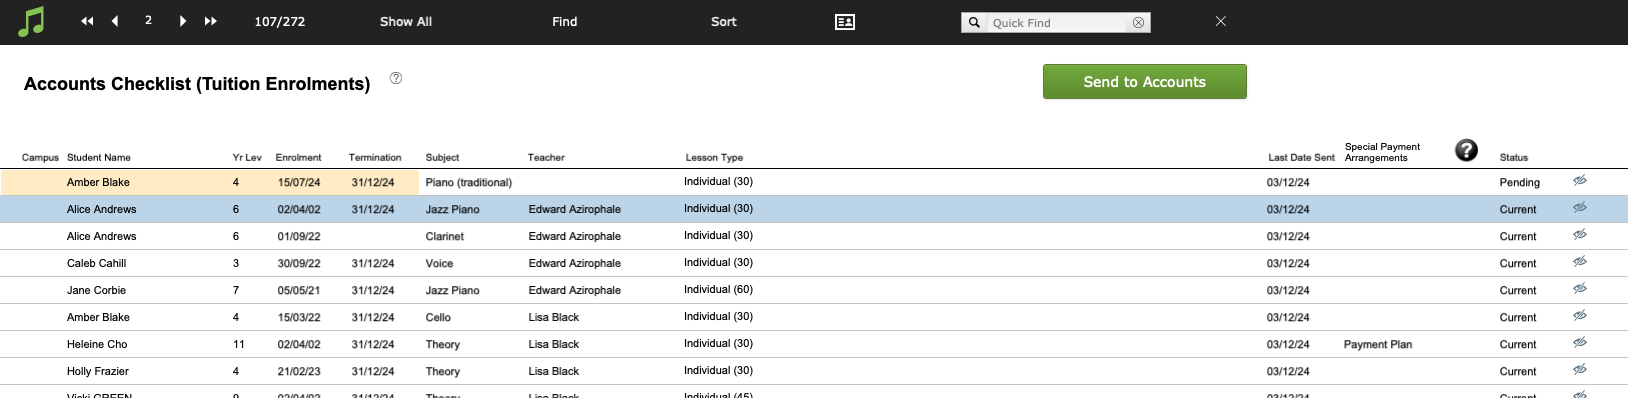Go to the previous record

(115, 21)
